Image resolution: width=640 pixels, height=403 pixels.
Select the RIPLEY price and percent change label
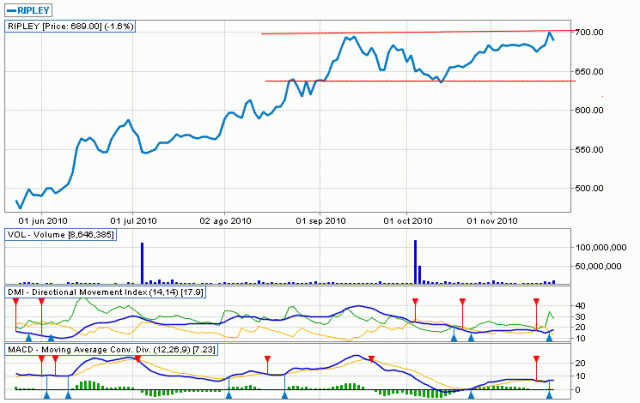(70, 27)
